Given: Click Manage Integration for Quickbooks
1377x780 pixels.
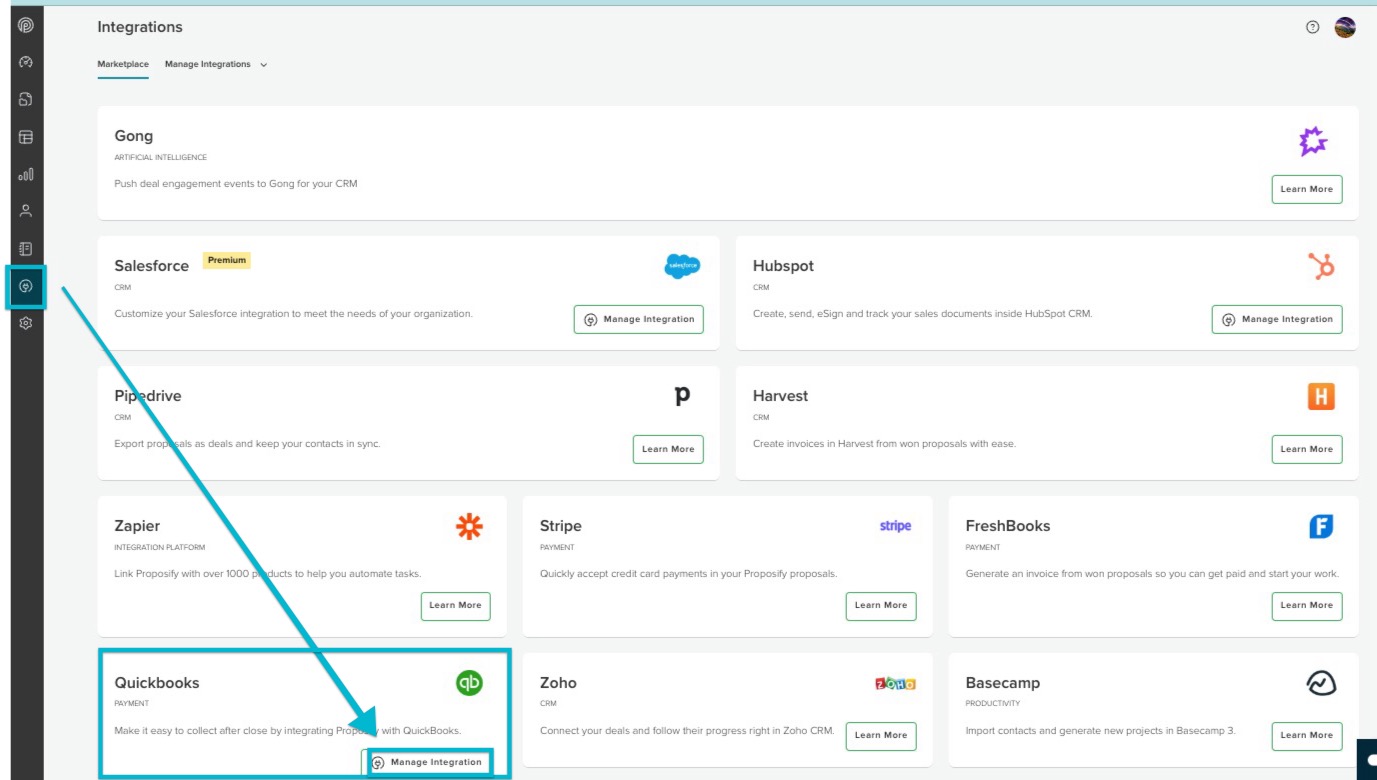Looking at the screenshot, I should coord(427,762).
